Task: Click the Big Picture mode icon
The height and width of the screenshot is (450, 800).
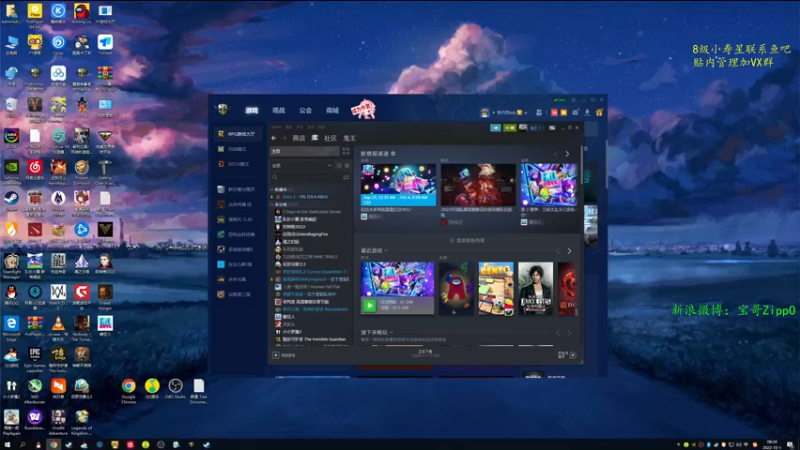Action: pyautogui.click(x=552, y=128)
